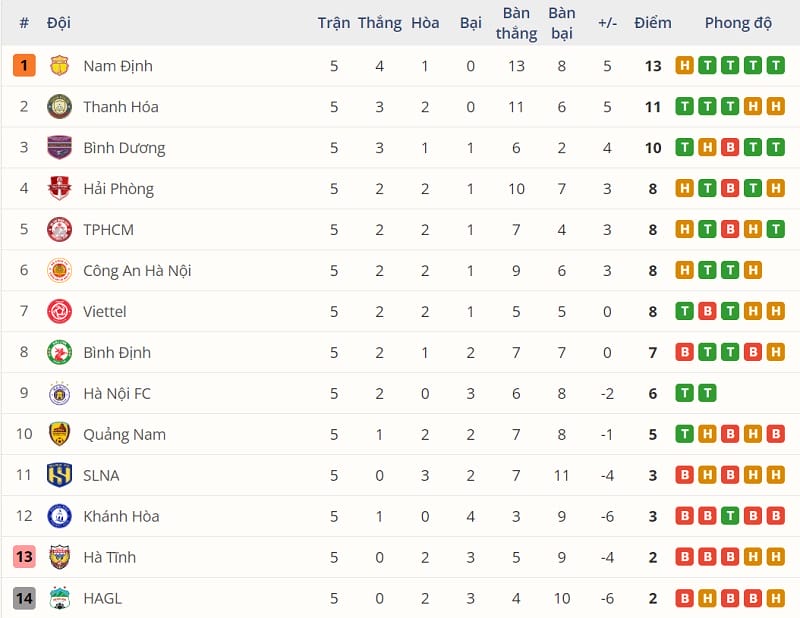Image resolution: width=800 pixels, height=618 pixels.
Task: Click the Thanh Hóa team crest
Action: (x=60, y=107)
